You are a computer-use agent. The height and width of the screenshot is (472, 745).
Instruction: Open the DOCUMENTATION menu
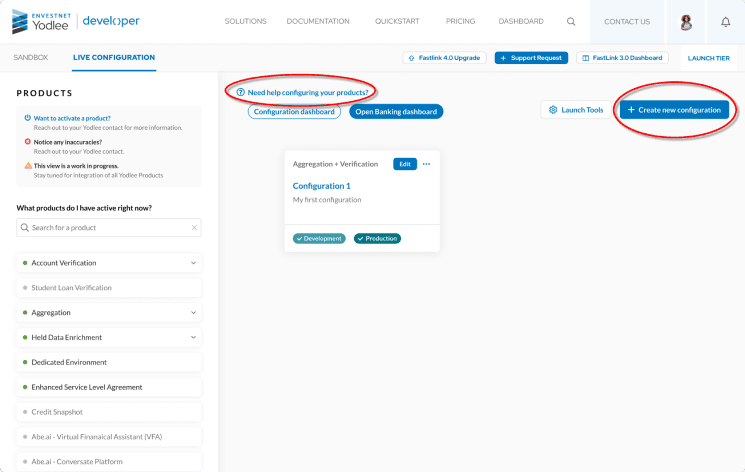pyautogui.click(x=318, y=21)
